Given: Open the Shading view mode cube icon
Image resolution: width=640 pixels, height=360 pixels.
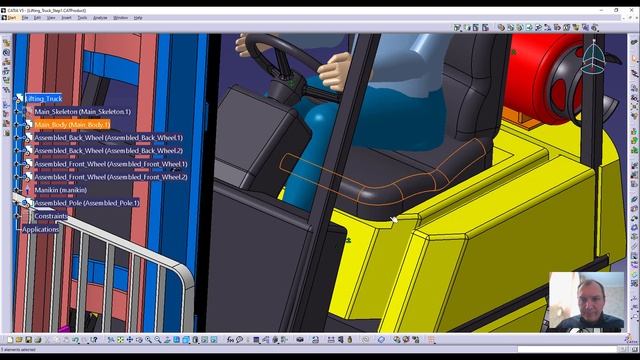Looking at the screenshot, I should click(x=196, y=340).
